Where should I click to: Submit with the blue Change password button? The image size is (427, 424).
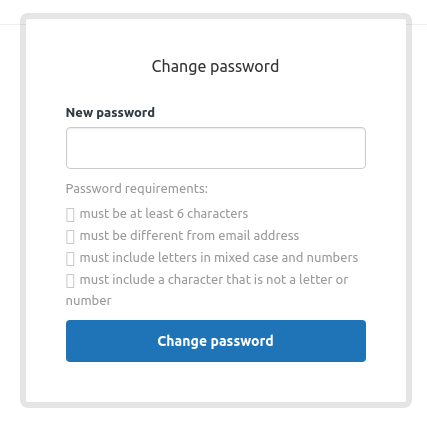pos(216,341)
